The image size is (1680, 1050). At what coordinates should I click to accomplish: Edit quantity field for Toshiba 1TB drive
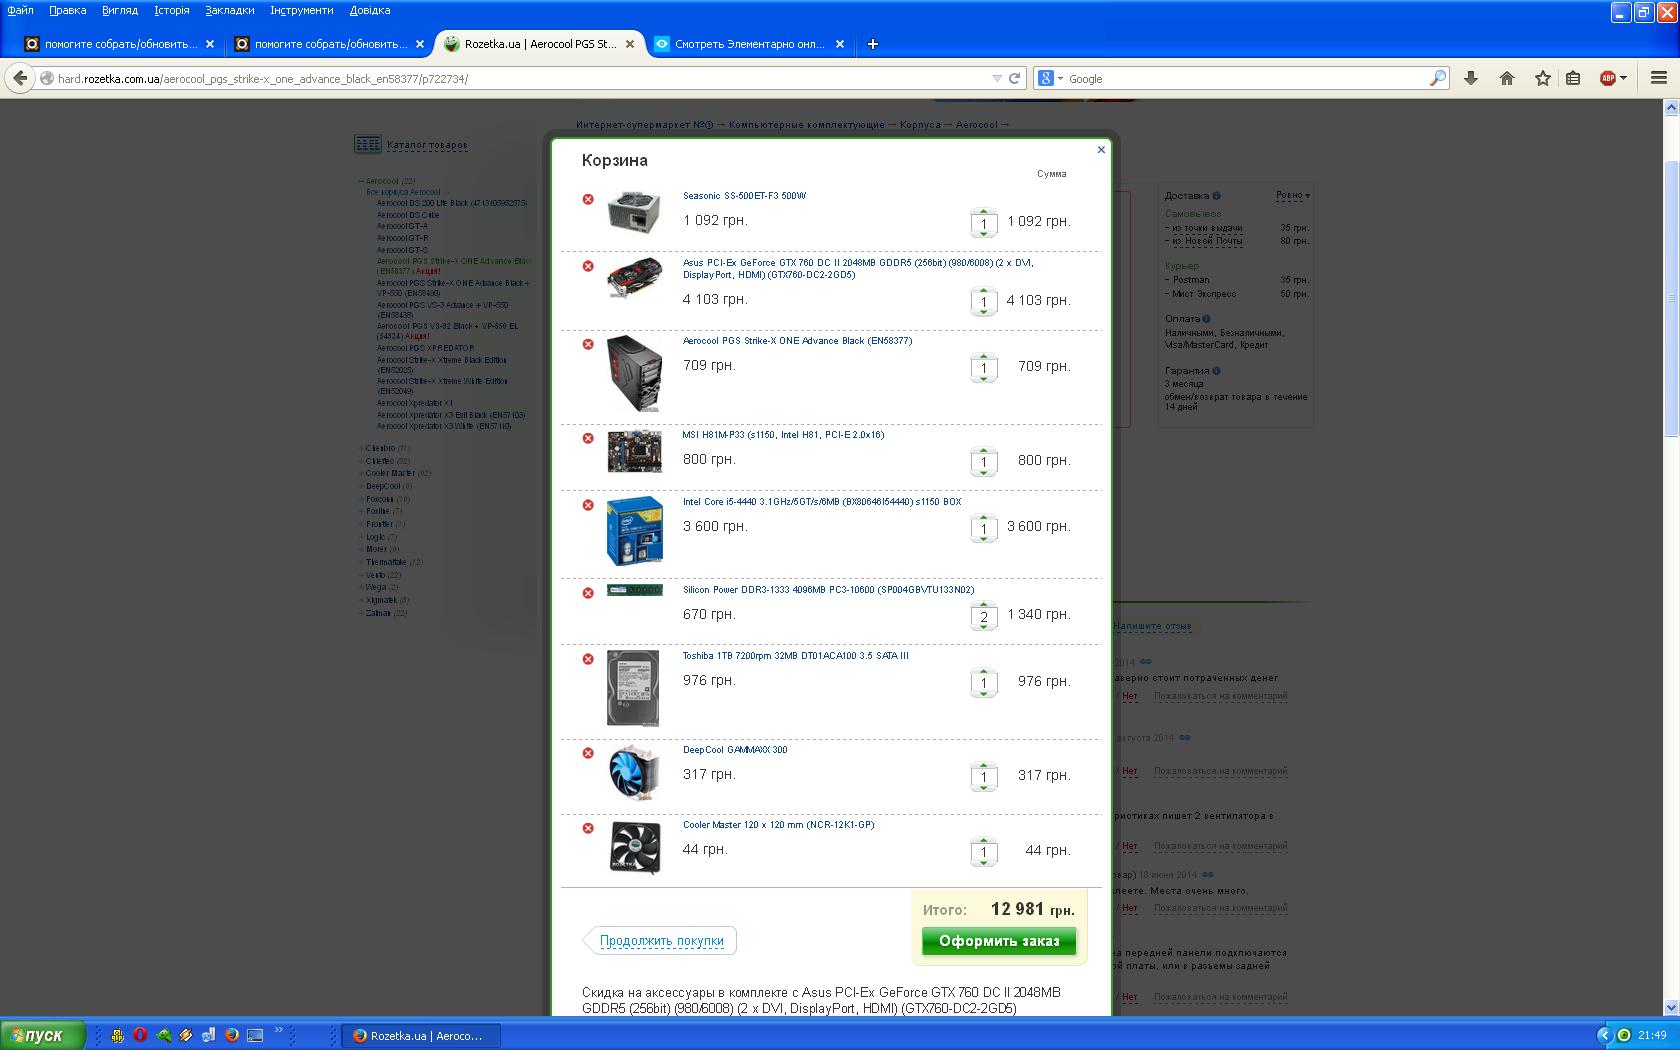(x=984, y=683)
